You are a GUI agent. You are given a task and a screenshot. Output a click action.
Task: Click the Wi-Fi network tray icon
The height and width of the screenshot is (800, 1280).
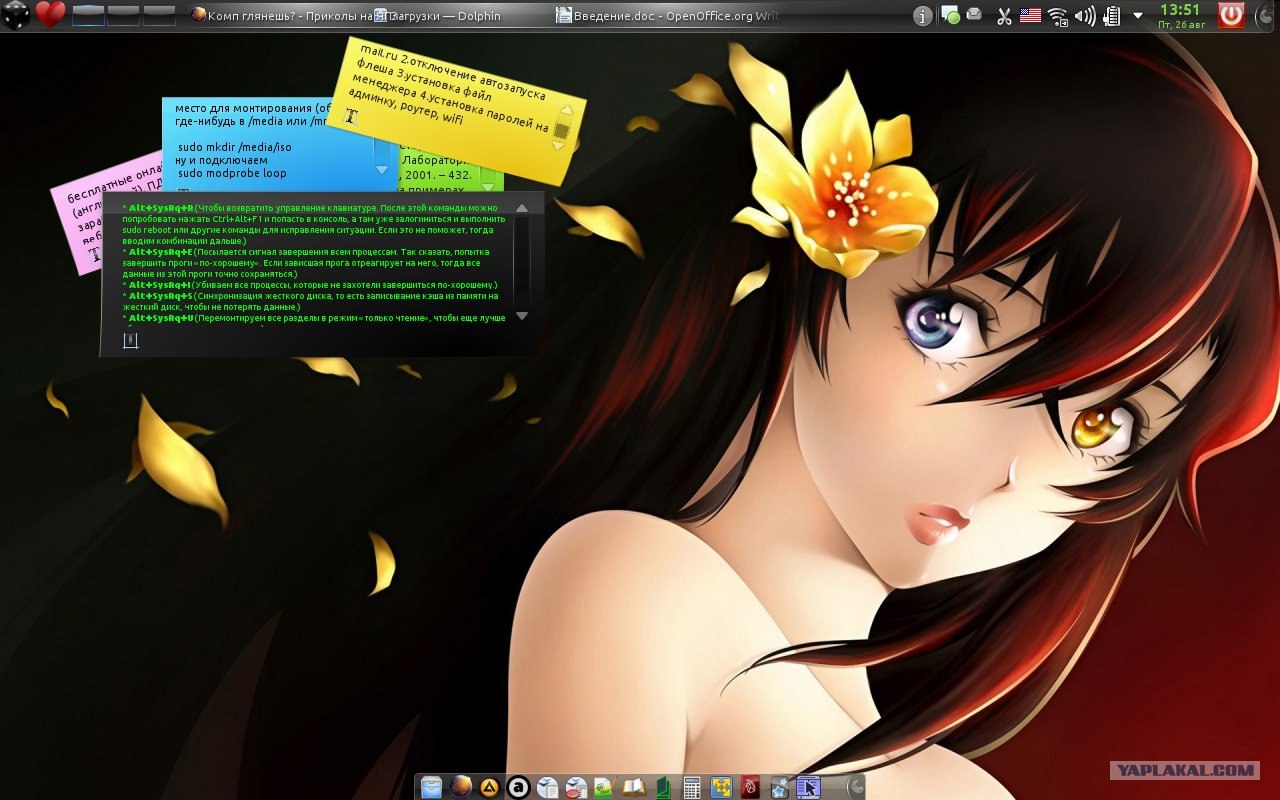(1058, 16)
